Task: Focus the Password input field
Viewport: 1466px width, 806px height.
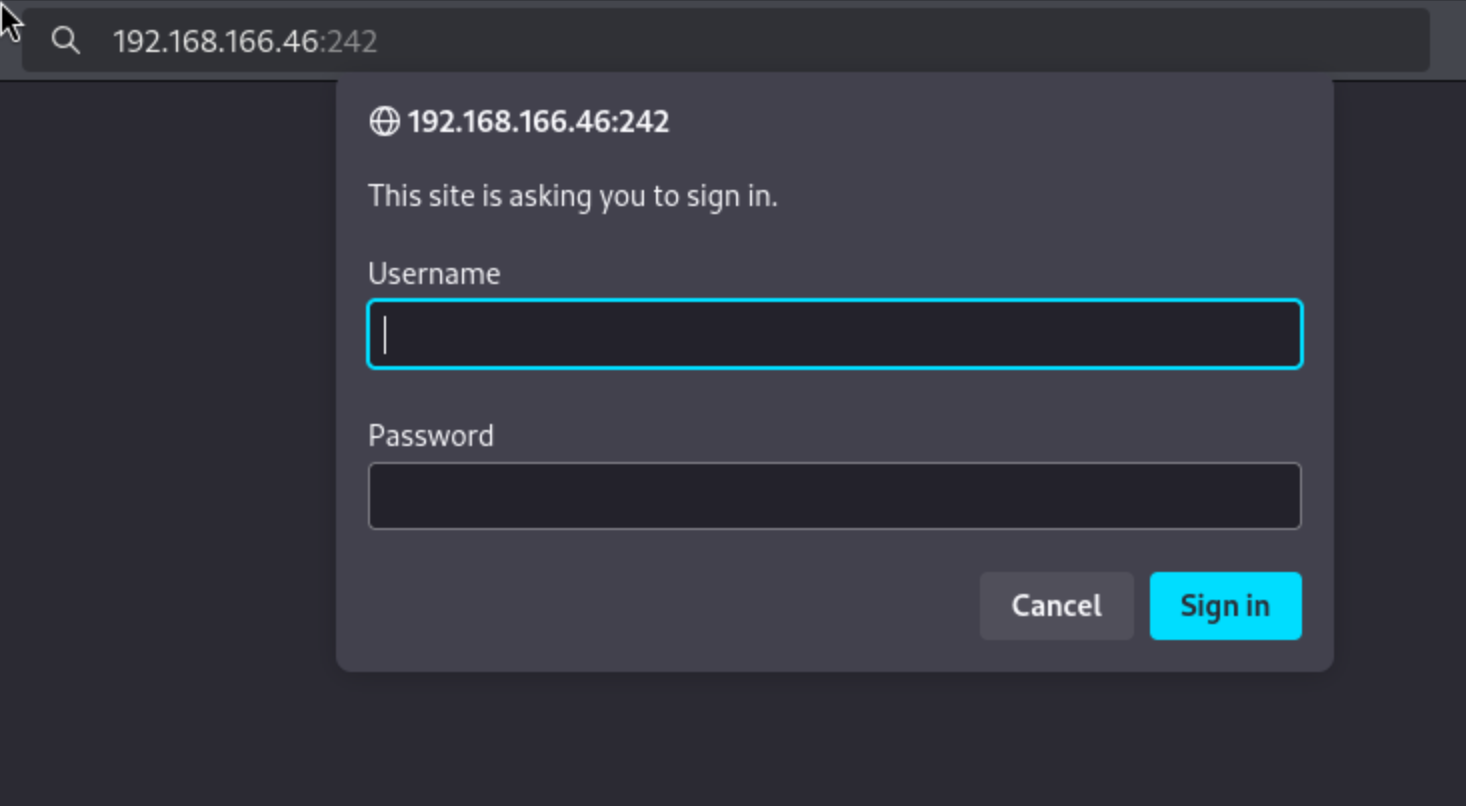Action: tap(834, 496)
